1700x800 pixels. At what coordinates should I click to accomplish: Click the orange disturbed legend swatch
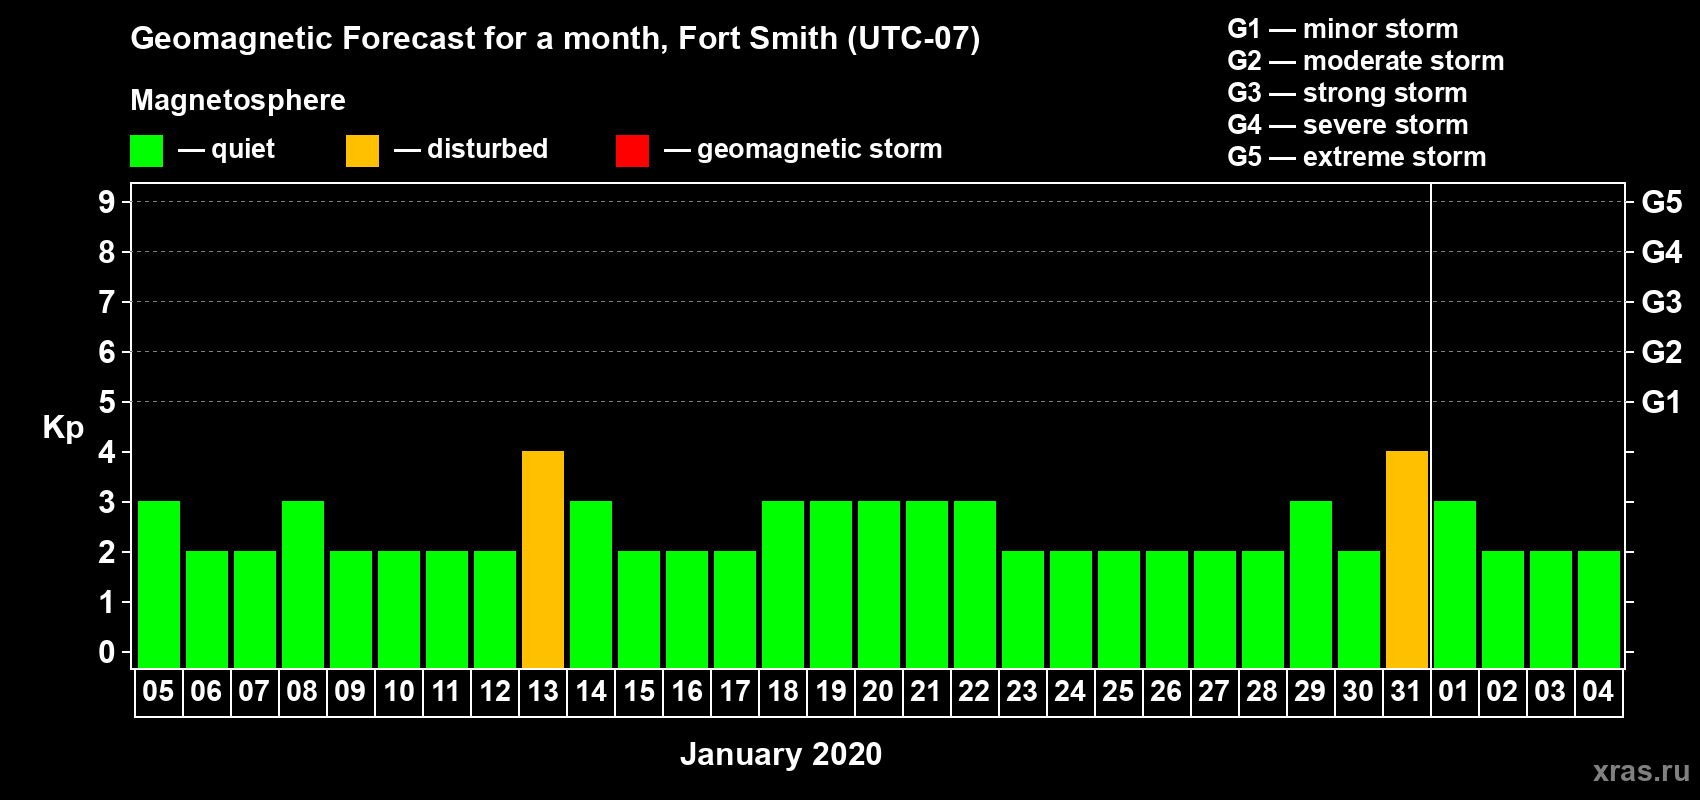tap(362, 151)
